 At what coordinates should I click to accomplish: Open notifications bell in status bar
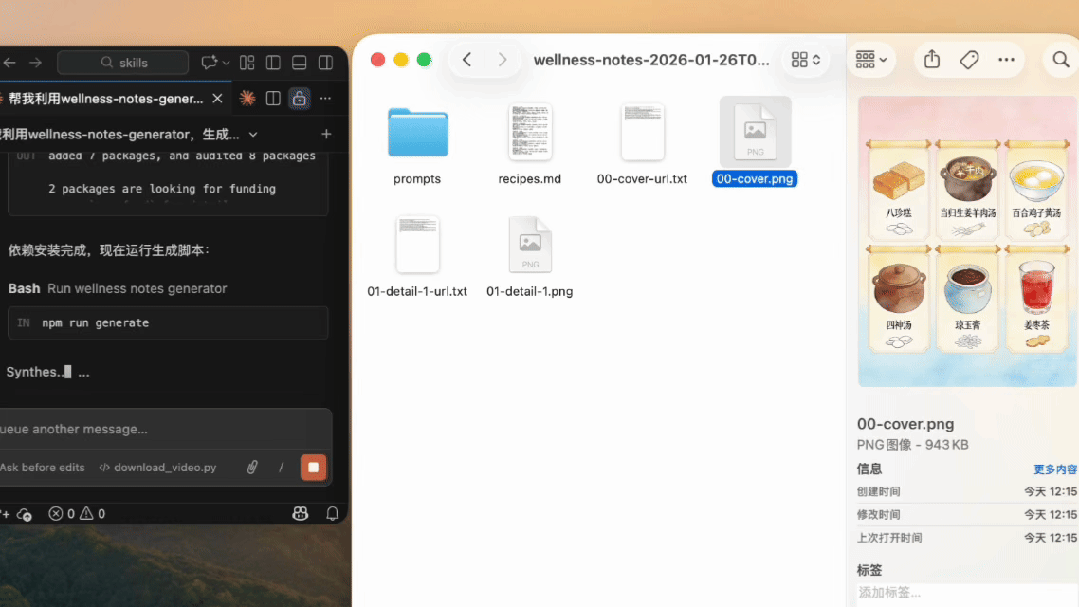coord(332,514)
